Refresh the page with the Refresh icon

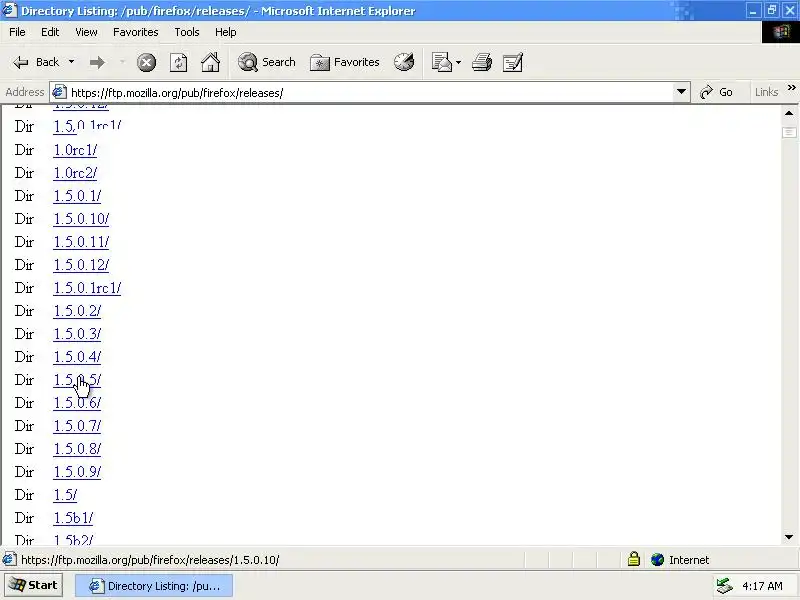(178, 62)
